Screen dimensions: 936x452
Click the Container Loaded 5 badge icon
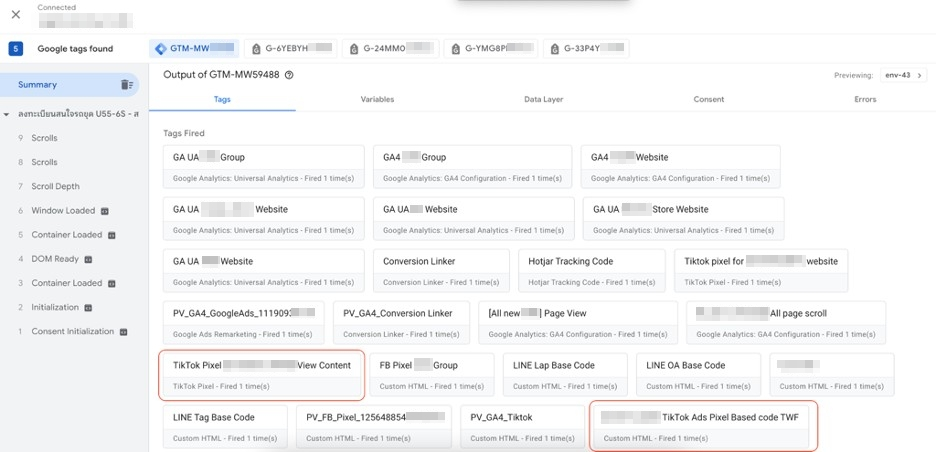click(112, 235)
